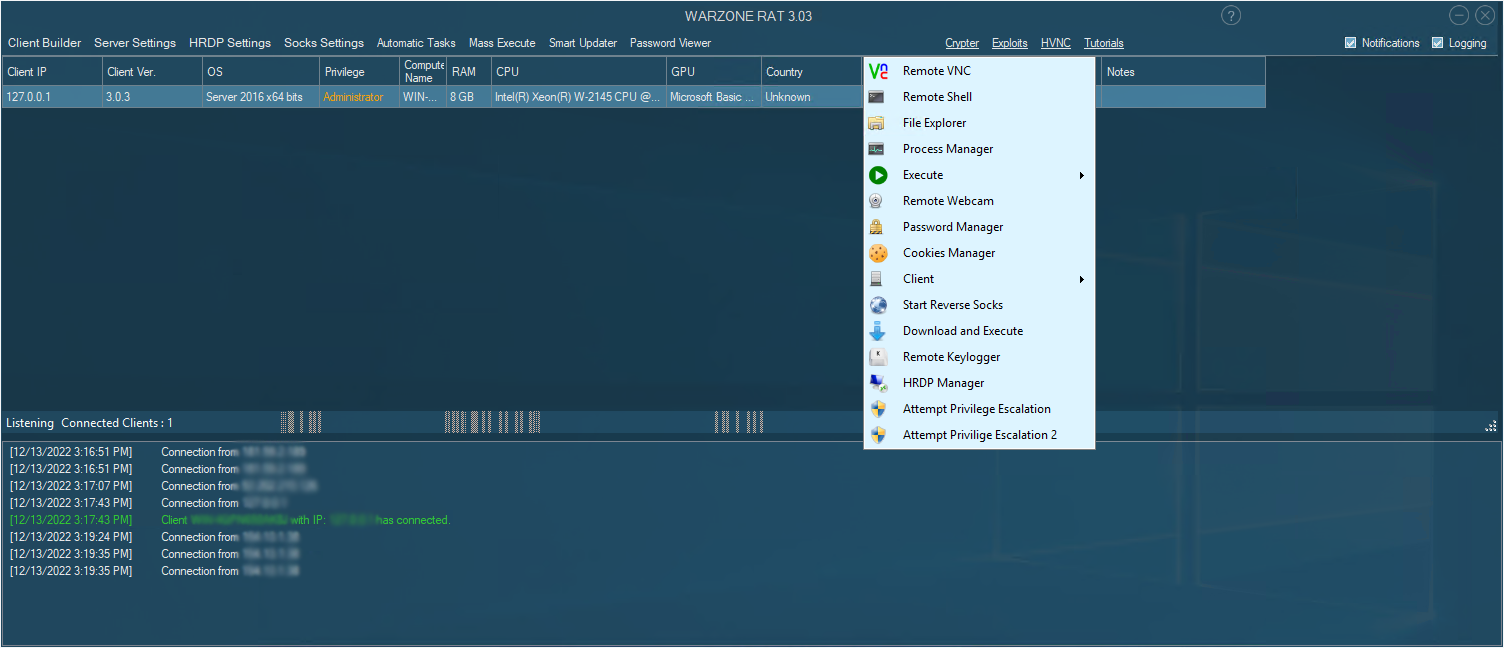This screenshot has height=648, width=1504.
Task: Click the Remote Shell terminal icon
Action: 877,97
